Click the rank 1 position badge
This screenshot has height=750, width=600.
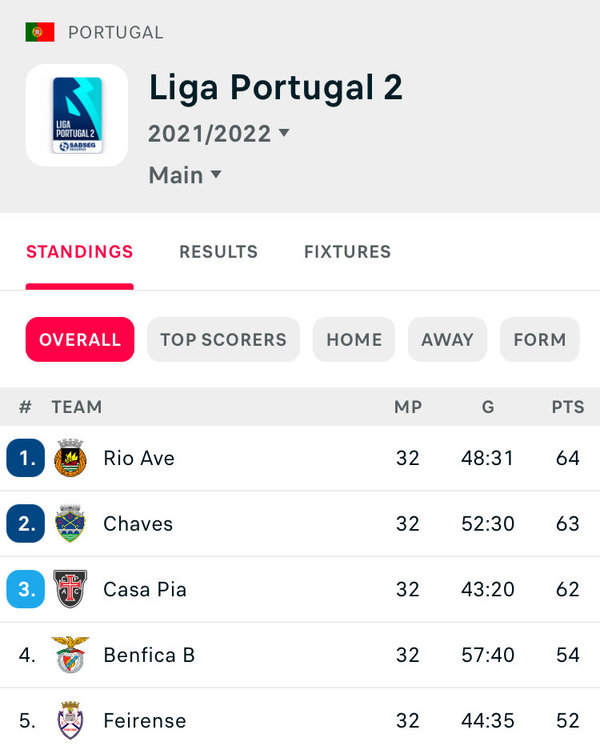[26, 458]
